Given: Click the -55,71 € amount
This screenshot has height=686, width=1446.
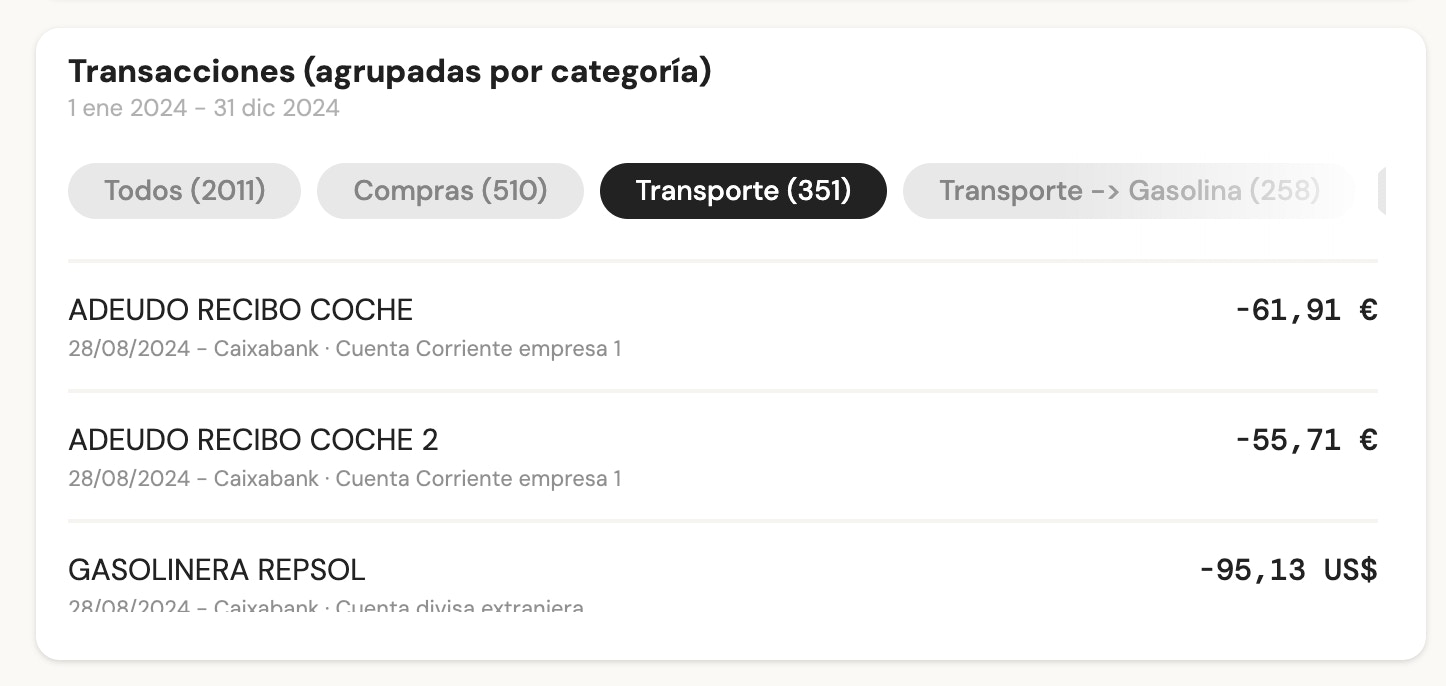Looking at the screenshot, I should (x=1305, y=440).
